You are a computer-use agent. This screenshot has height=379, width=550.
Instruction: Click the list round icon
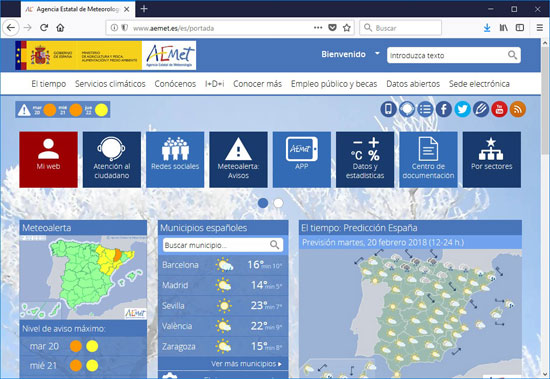pos(425,109)
